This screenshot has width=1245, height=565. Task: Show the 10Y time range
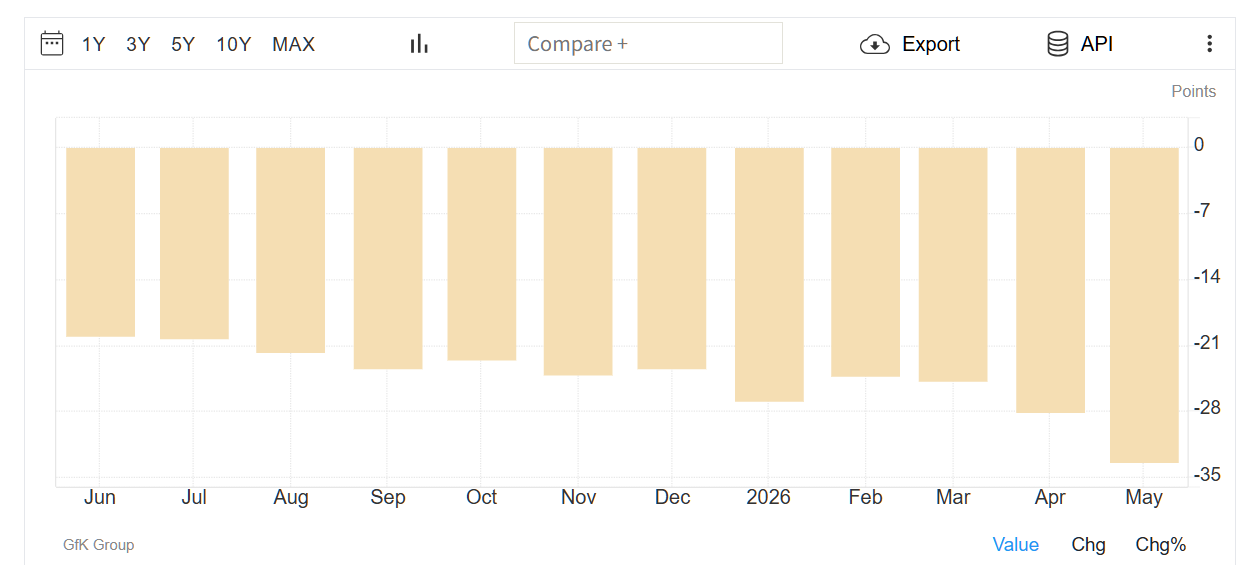[234, 44]
